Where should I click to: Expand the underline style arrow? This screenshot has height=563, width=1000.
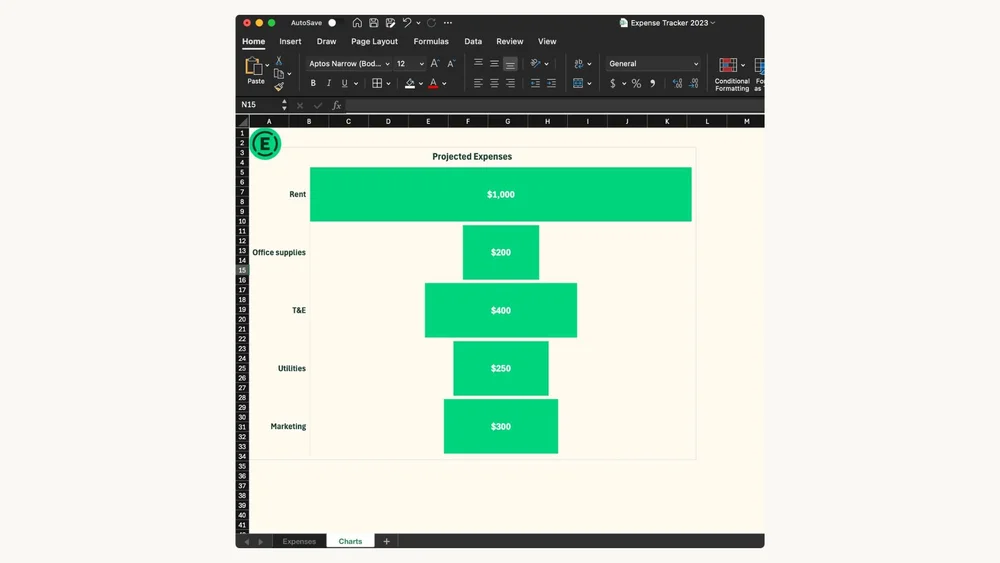[356, 84]
